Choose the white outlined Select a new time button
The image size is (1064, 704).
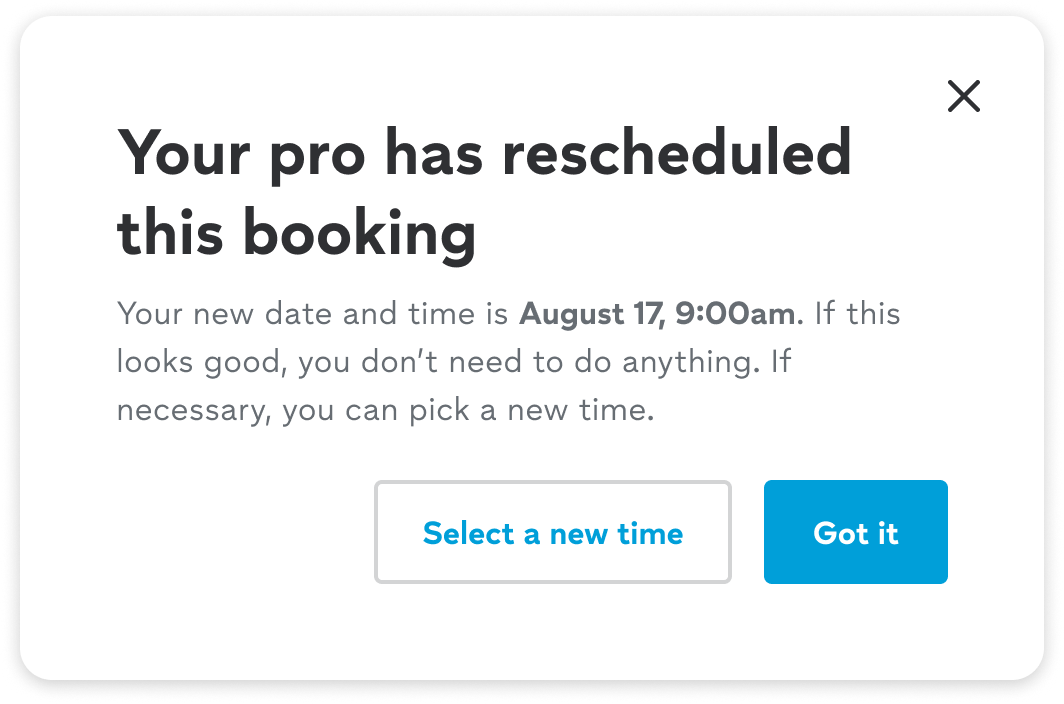click(552, 532)
